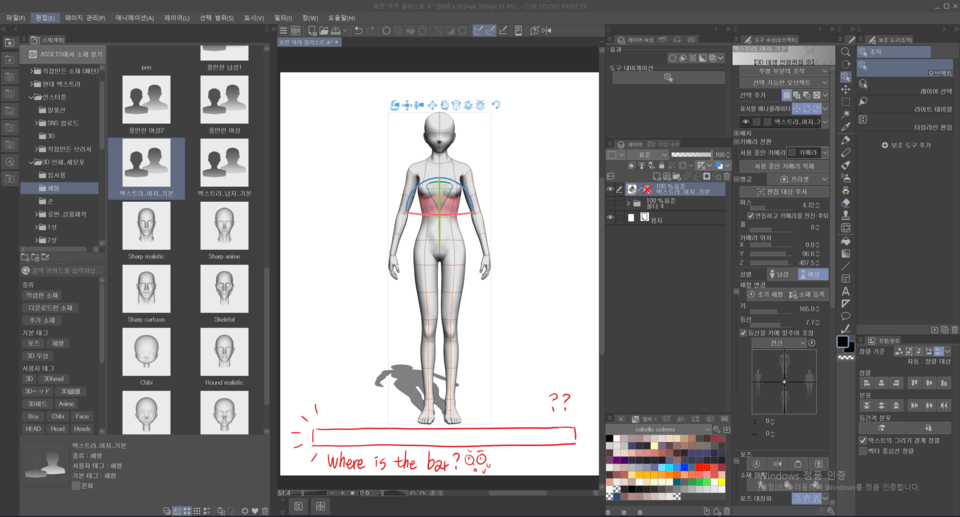Adjust the layer opacity slider showing 100
960x517 pixels.
(x=691, y=155)
